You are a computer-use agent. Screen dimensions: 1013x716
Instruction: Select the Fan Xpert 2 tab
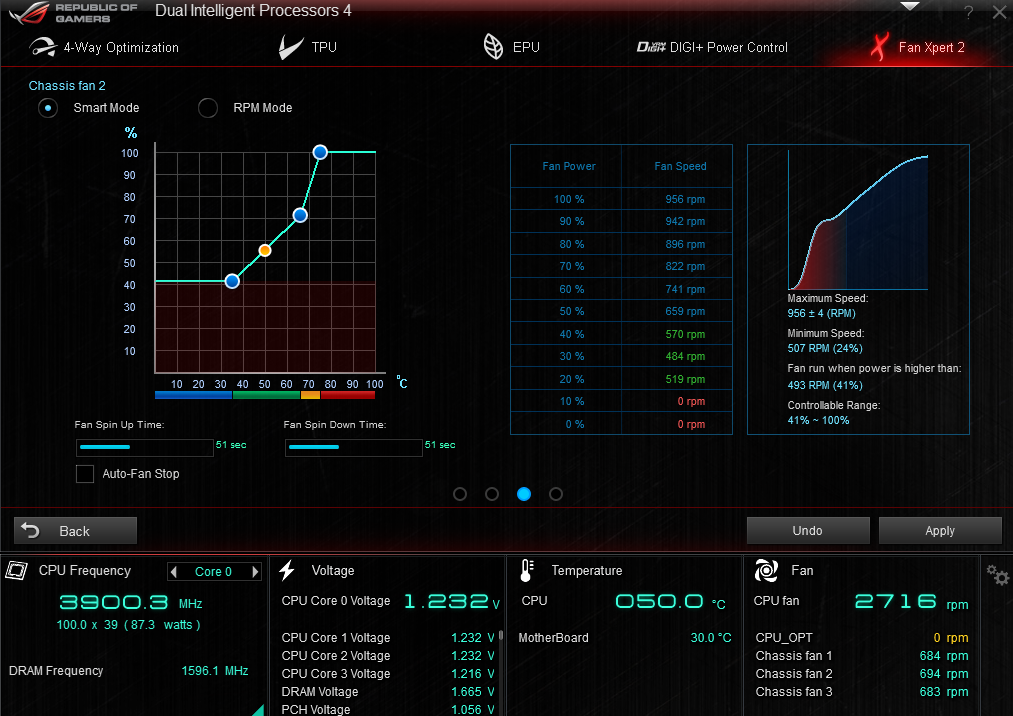(x=917, y=47)
